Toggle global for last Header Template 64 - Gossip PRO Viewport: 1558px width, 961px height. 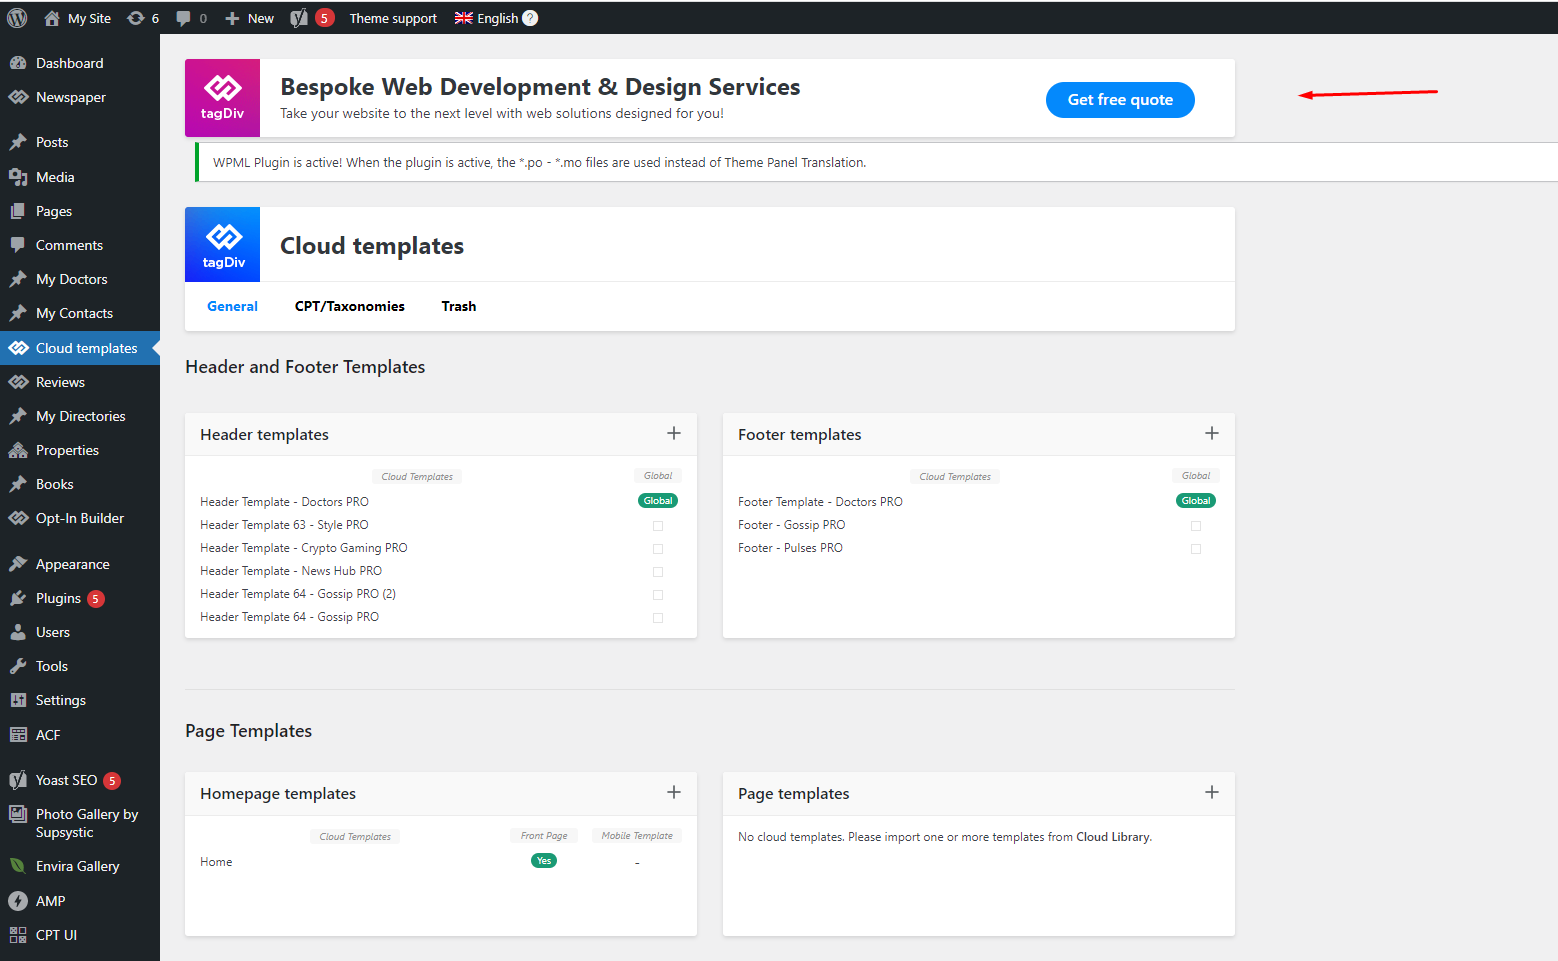658,618
